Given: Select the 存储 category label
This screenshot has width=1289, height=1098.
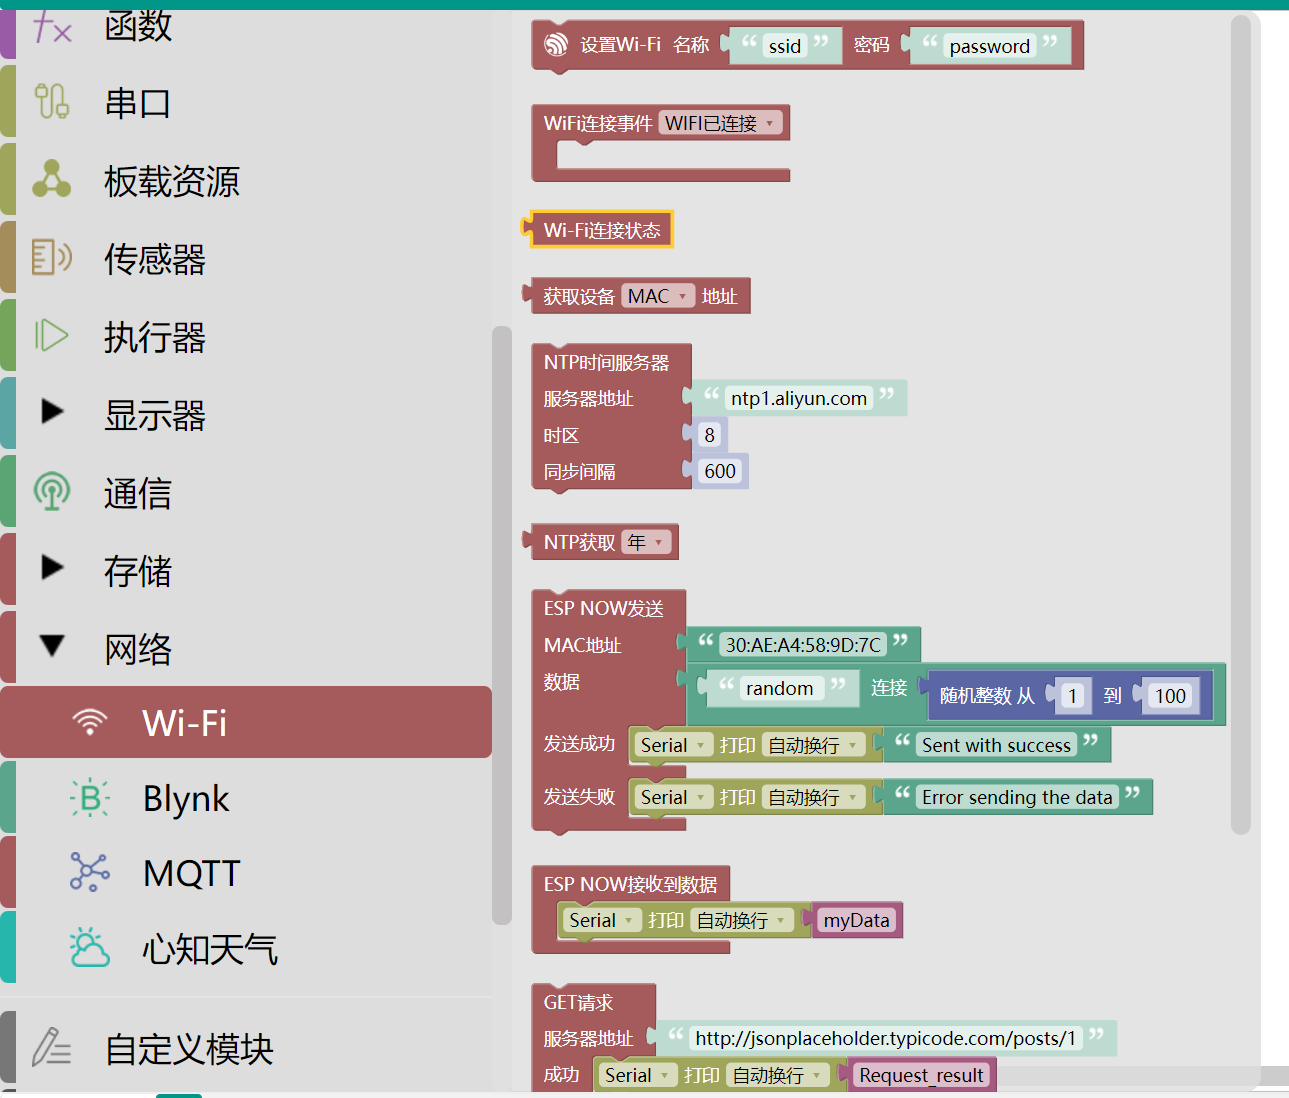Looking at the screenshot, I should [x=138, y=571].
